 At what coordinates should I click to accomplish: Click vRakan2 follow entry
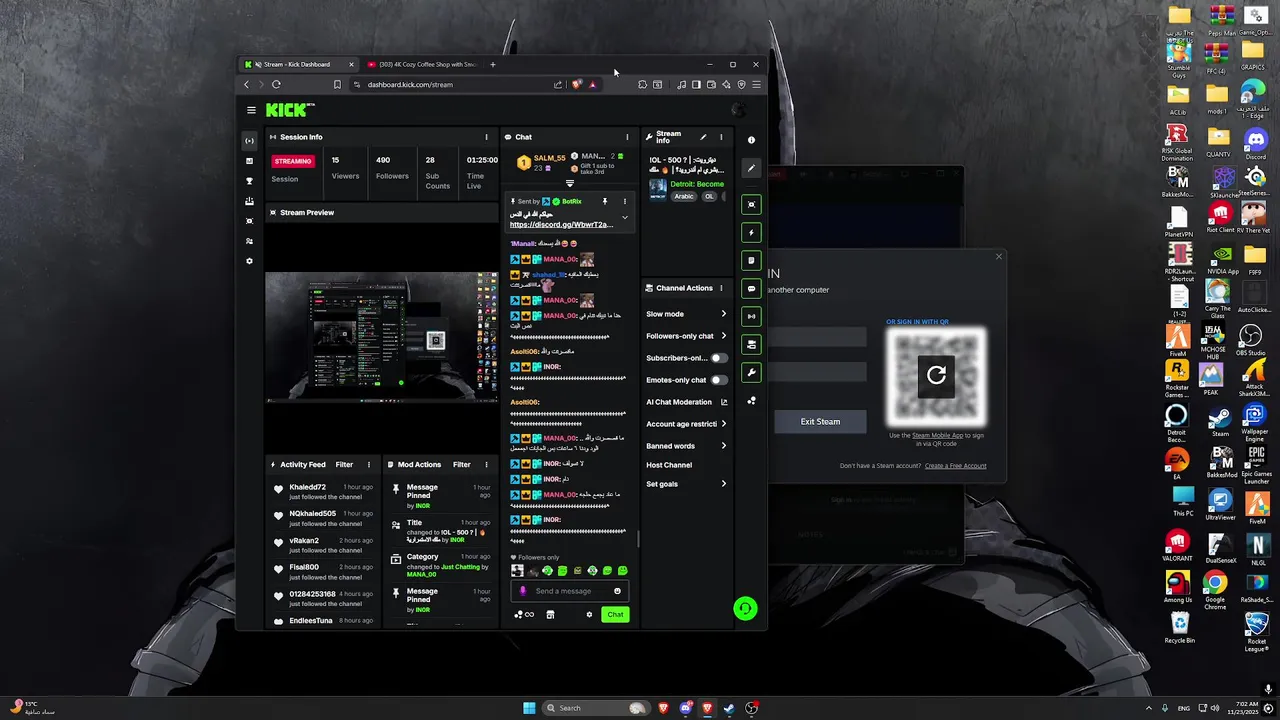[x=320, y=545]
